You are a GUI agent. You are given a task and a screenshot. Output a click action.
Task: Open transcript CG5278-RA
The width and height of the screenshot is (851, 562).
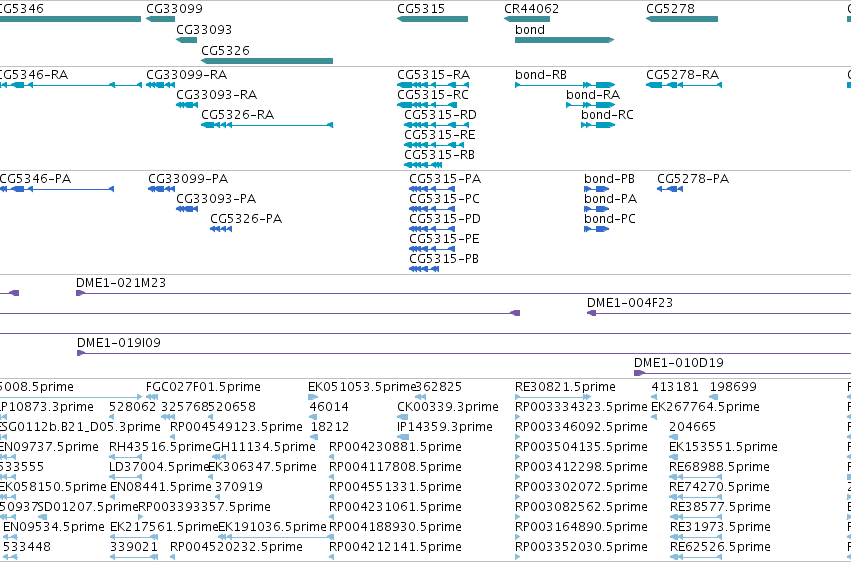[x=683, y=74]
